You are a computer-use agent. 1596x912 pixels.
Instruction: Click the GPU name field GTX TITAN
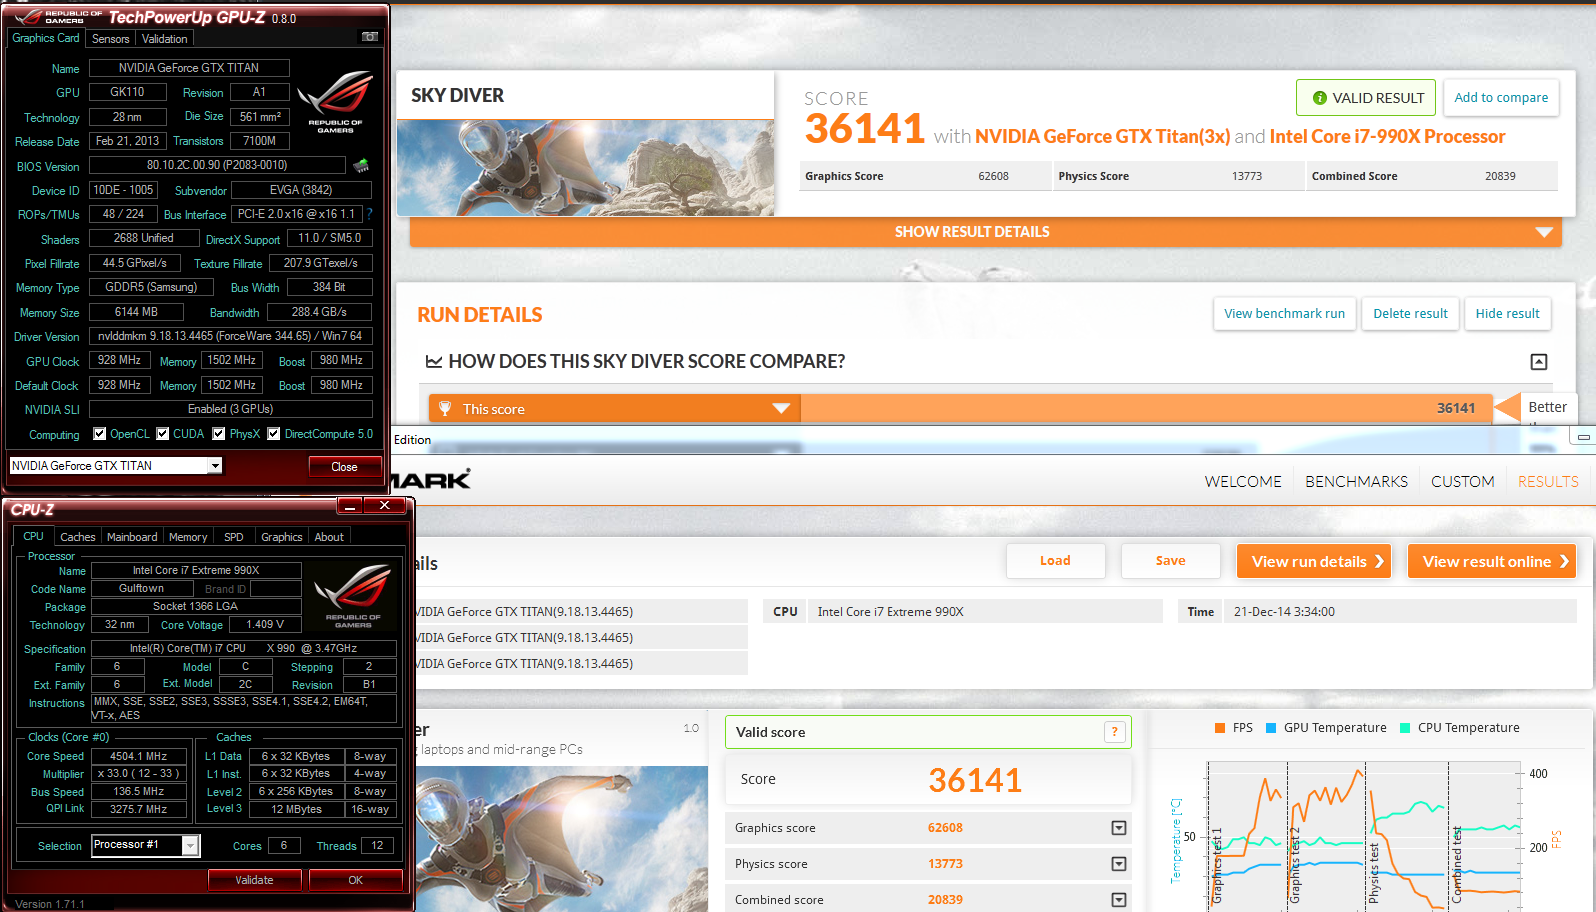(x=189, y=68)
